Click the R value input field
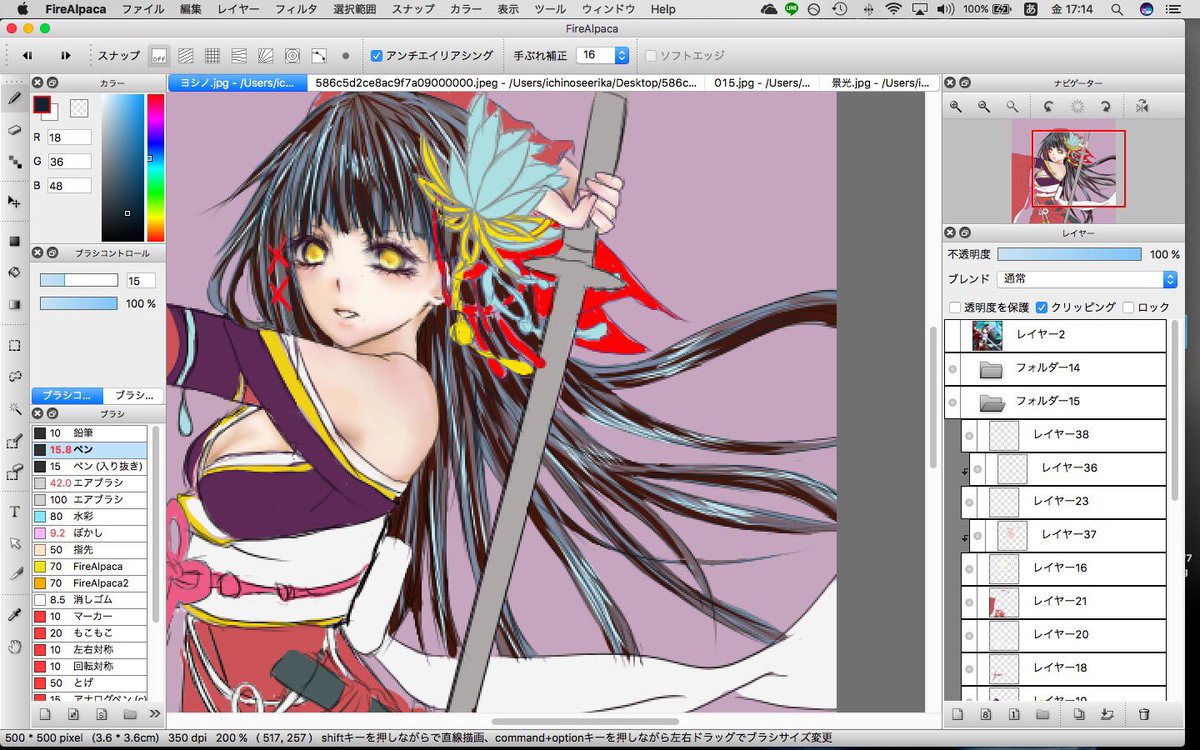The height and width of the screenshot is (750, 1200). [x=70, y=137]
